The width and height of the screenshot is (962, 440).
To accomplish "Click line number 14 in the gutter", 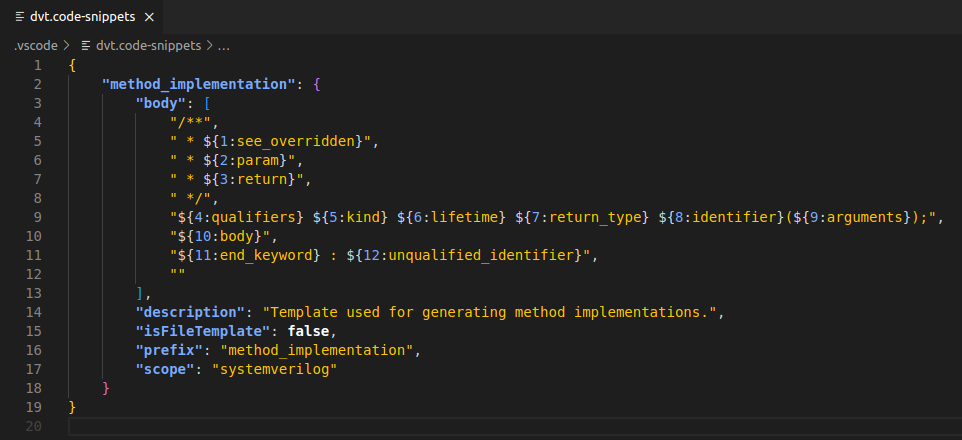I will 34,312.
